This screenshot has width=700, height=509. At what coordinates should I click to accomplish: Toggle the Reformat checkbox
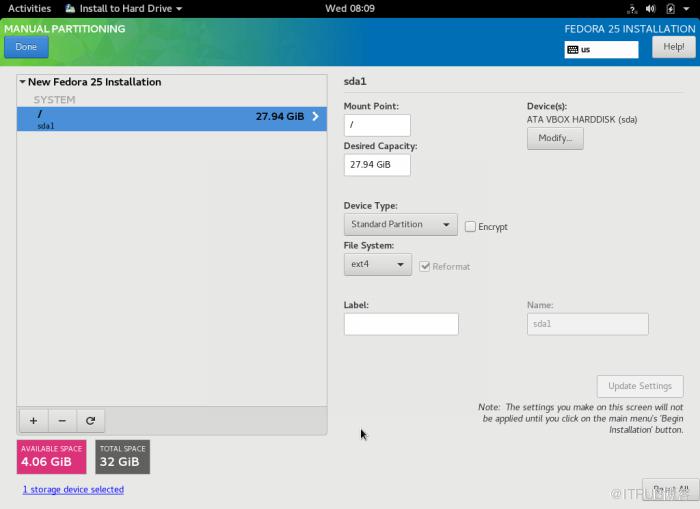coord(425,267)
